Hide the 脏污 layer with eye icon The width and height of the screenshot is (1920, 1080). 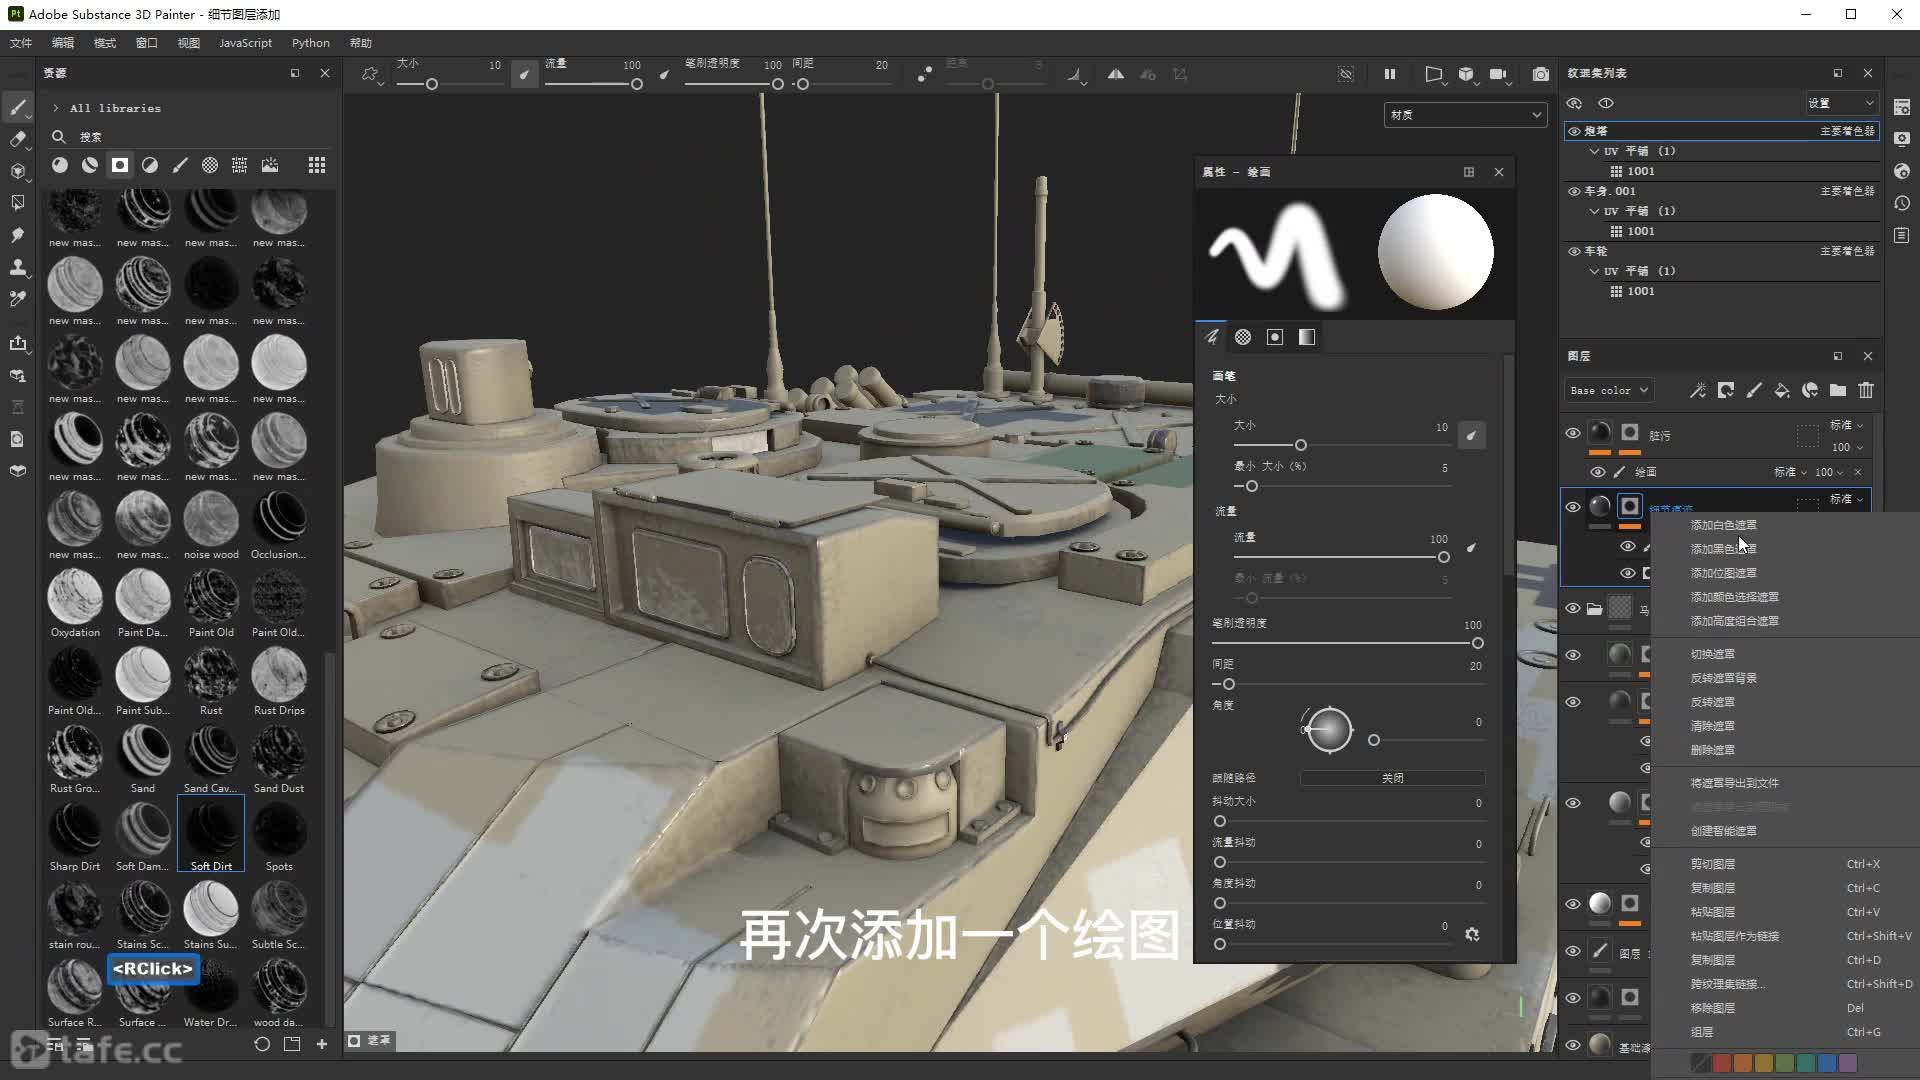(1573, 433)
